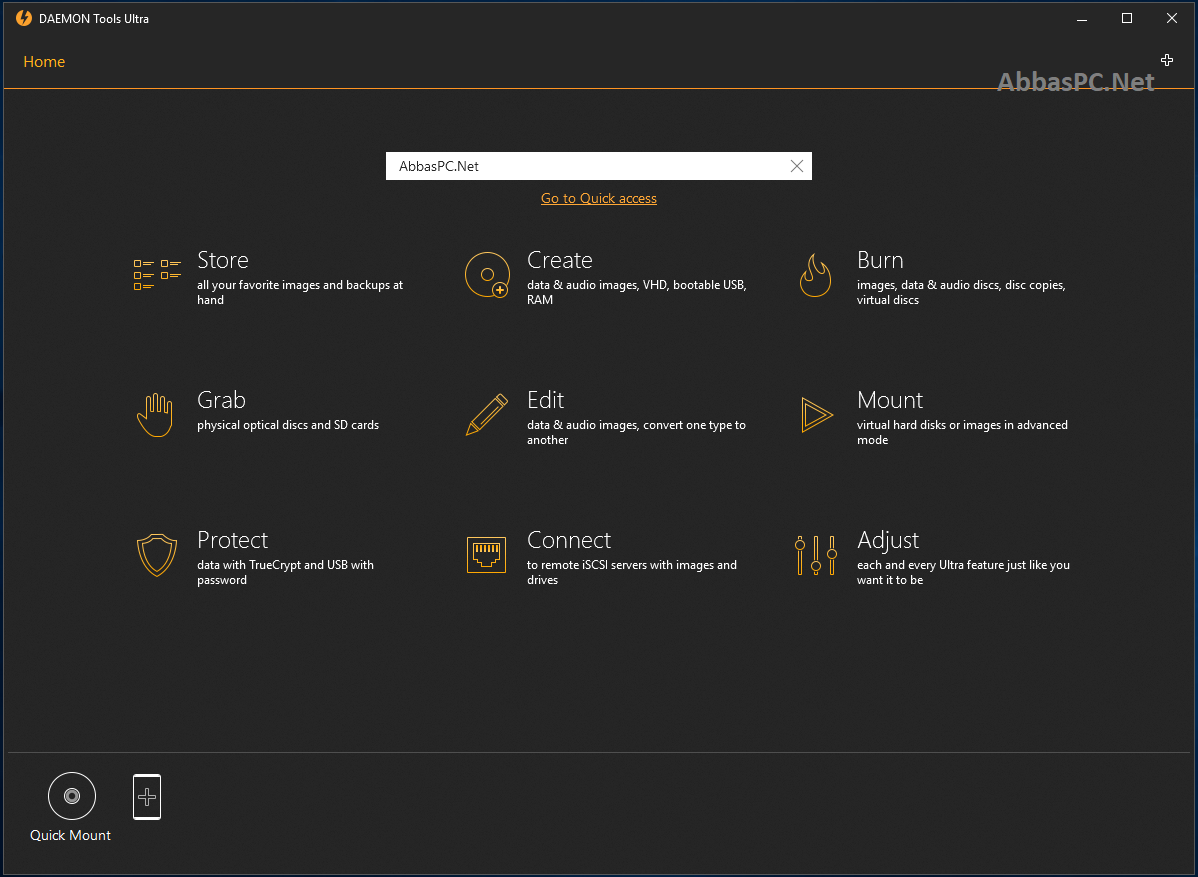Screen dimensions: 1198x877
Task: Click the Adjust sliders icon
Action: [x=816, y=555]
